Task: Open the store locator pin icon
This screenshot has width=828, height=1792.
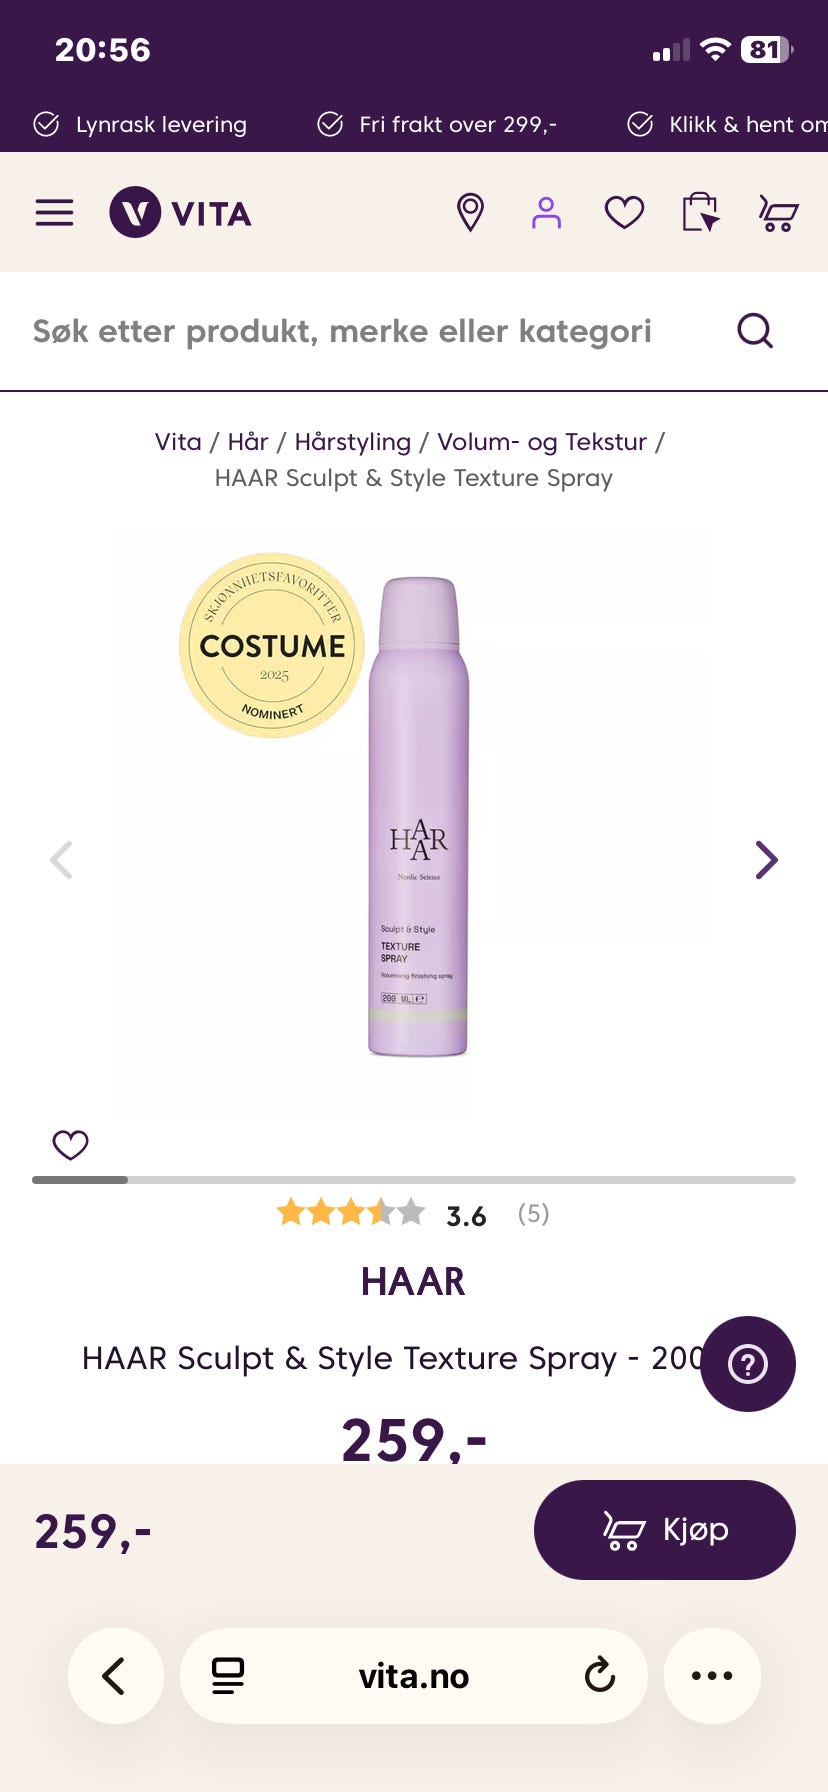Action: [470, 212]
